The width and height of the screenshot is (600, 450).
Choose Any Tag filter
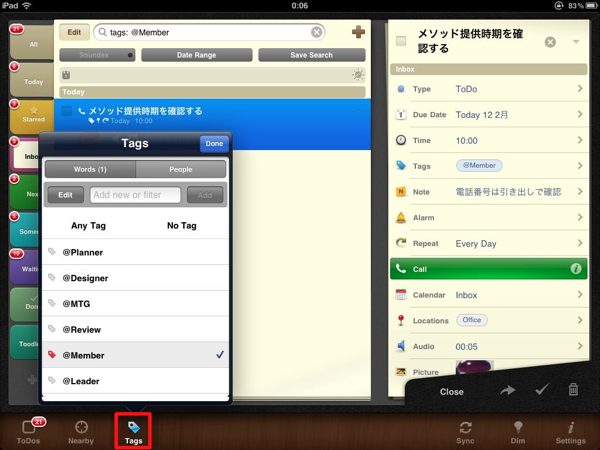[x=88, y=225]
